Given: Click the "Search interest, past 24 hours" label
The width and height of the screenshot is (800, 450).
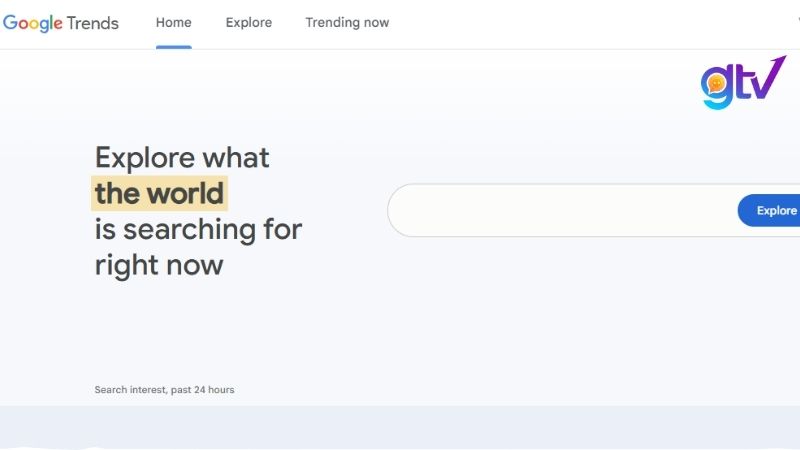Looking at the screenshot, I should pos(164,390).
